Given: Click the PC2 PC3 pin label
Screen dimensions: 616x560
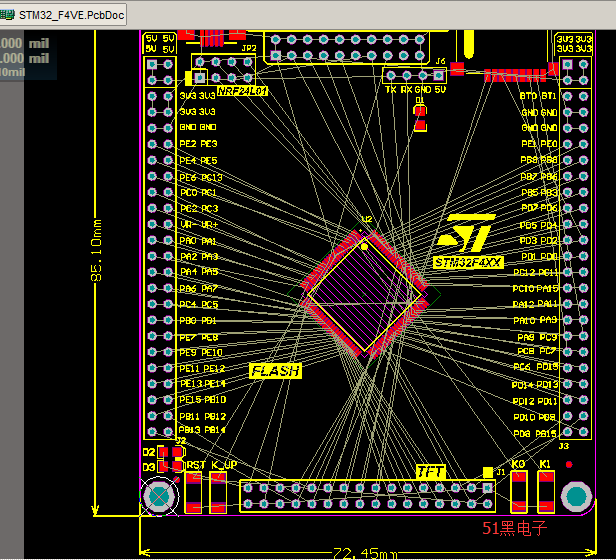Looking at the screenshot, I should click(x=199, y=209).
